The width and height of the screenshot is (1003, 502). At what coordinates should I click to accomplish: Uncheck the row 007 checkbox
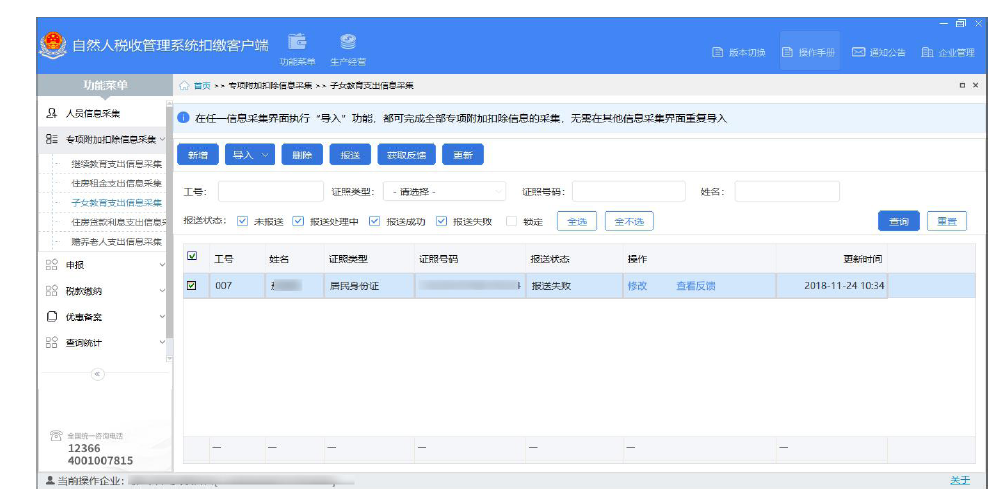coord(191,285)
